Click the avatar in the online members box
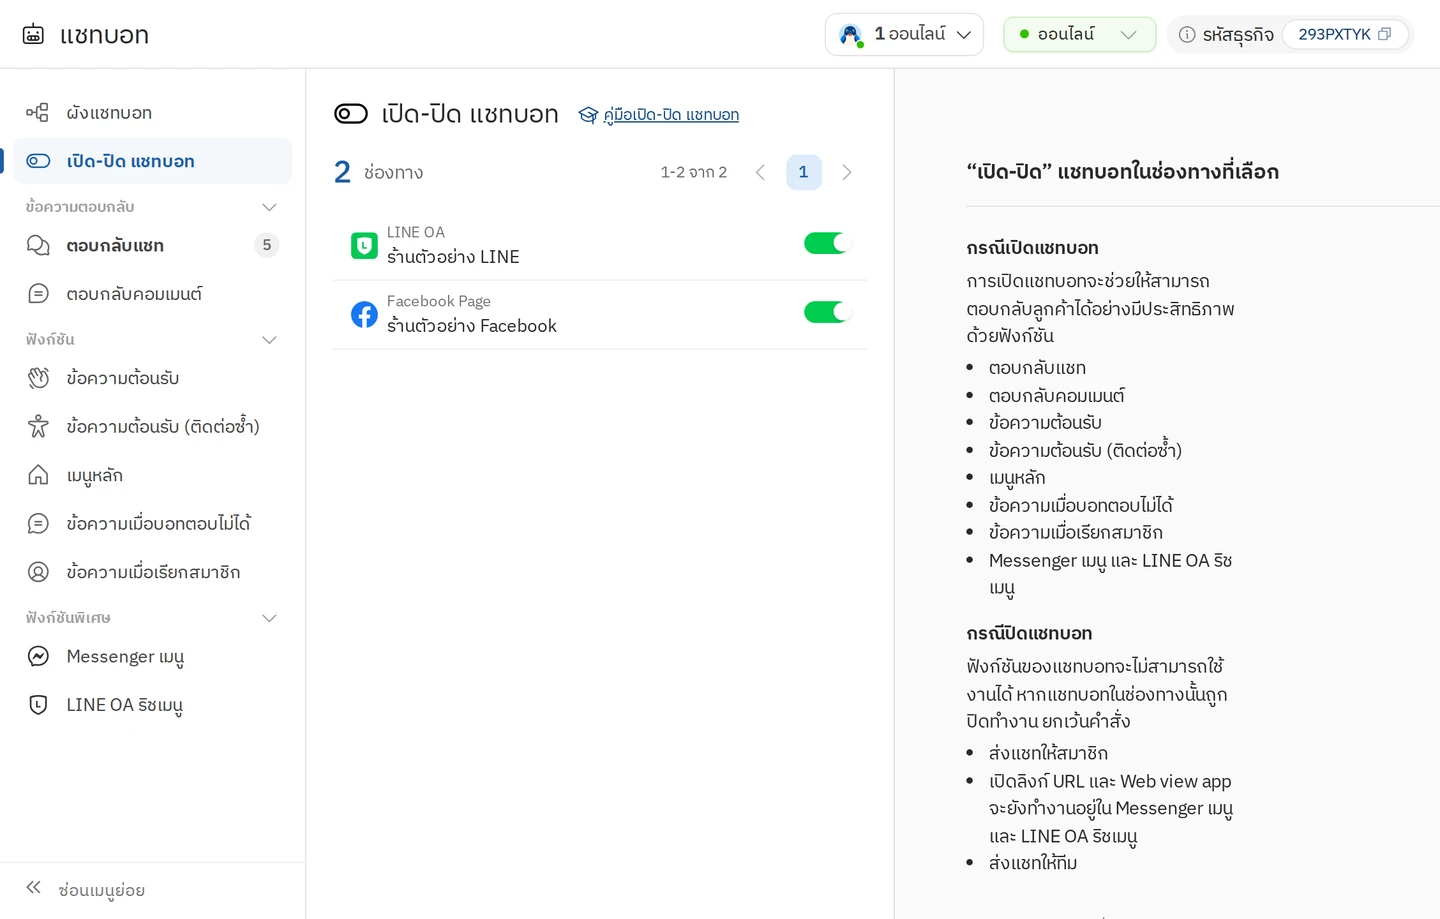This screenshot has height=919, width=1440. coord(851,35)
